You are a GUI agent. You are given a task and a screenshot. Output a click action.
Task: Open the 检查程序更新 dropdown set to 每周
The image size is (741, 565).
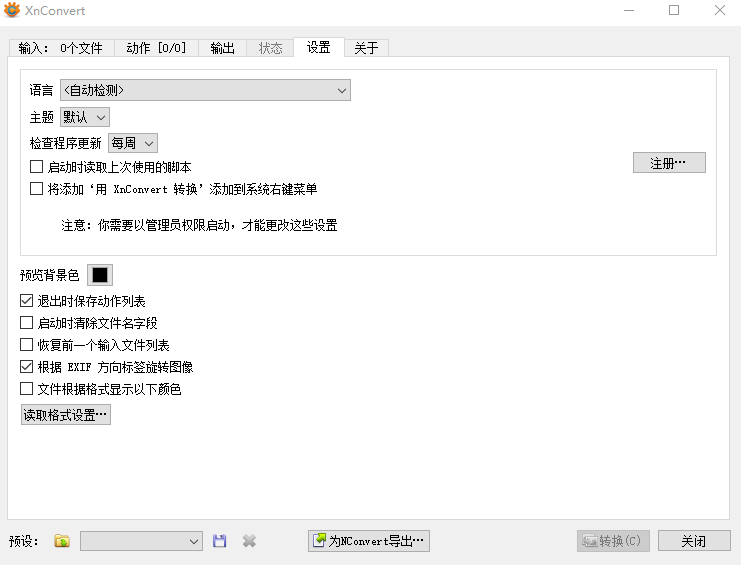[x=133, y=143]
